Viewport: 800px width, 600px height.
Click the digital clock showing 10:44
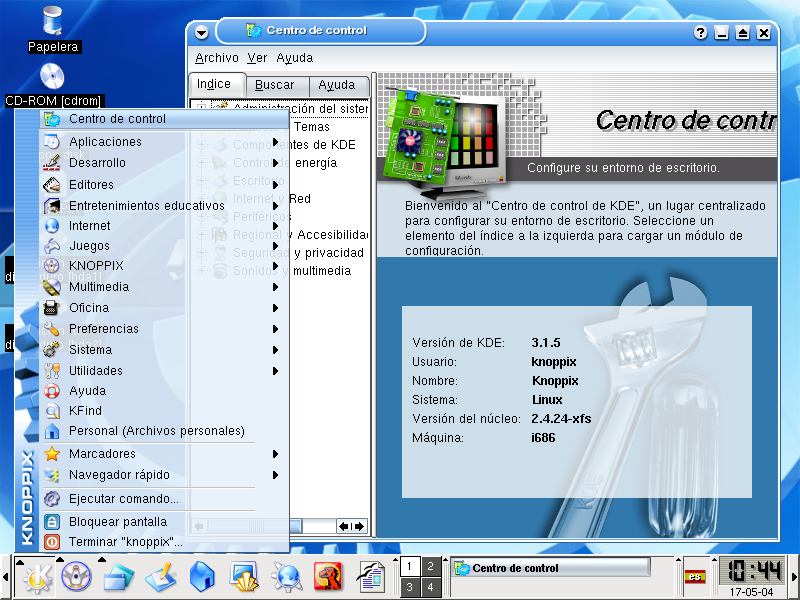751,571
